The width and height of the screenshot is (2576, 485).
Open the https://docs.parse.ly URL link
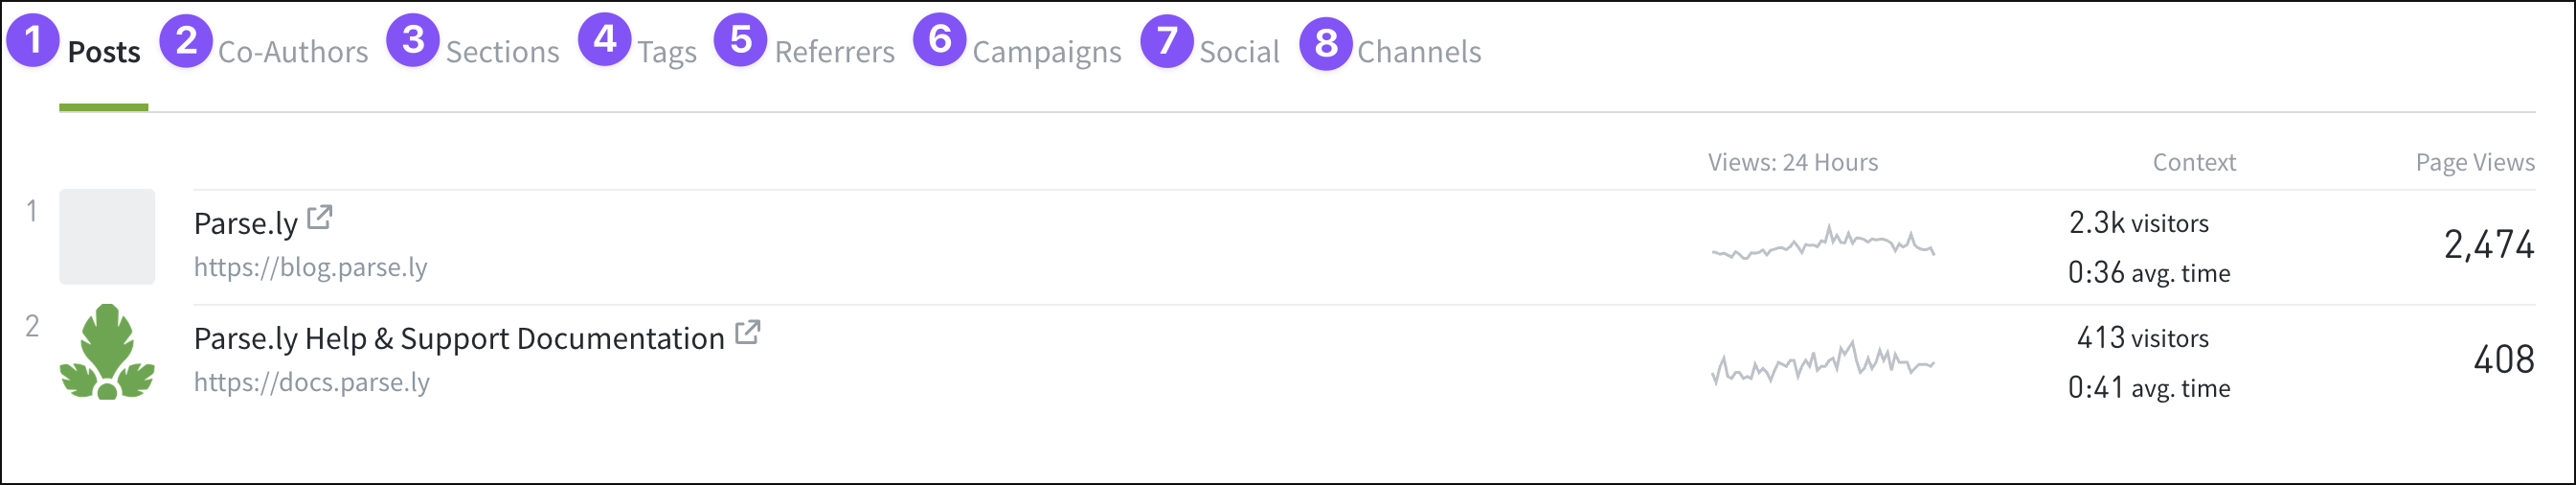click(x=312, y=382)
